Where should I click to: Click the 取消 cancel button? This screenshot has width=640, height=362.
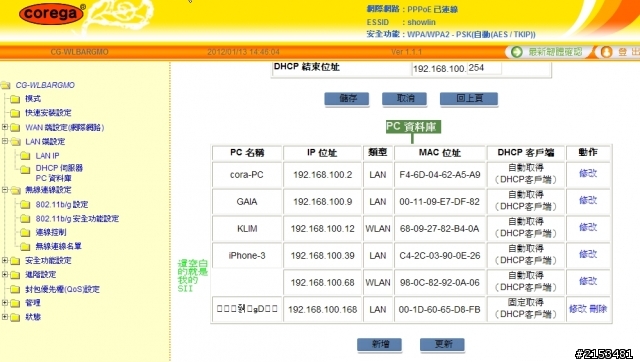pos(404,99)
